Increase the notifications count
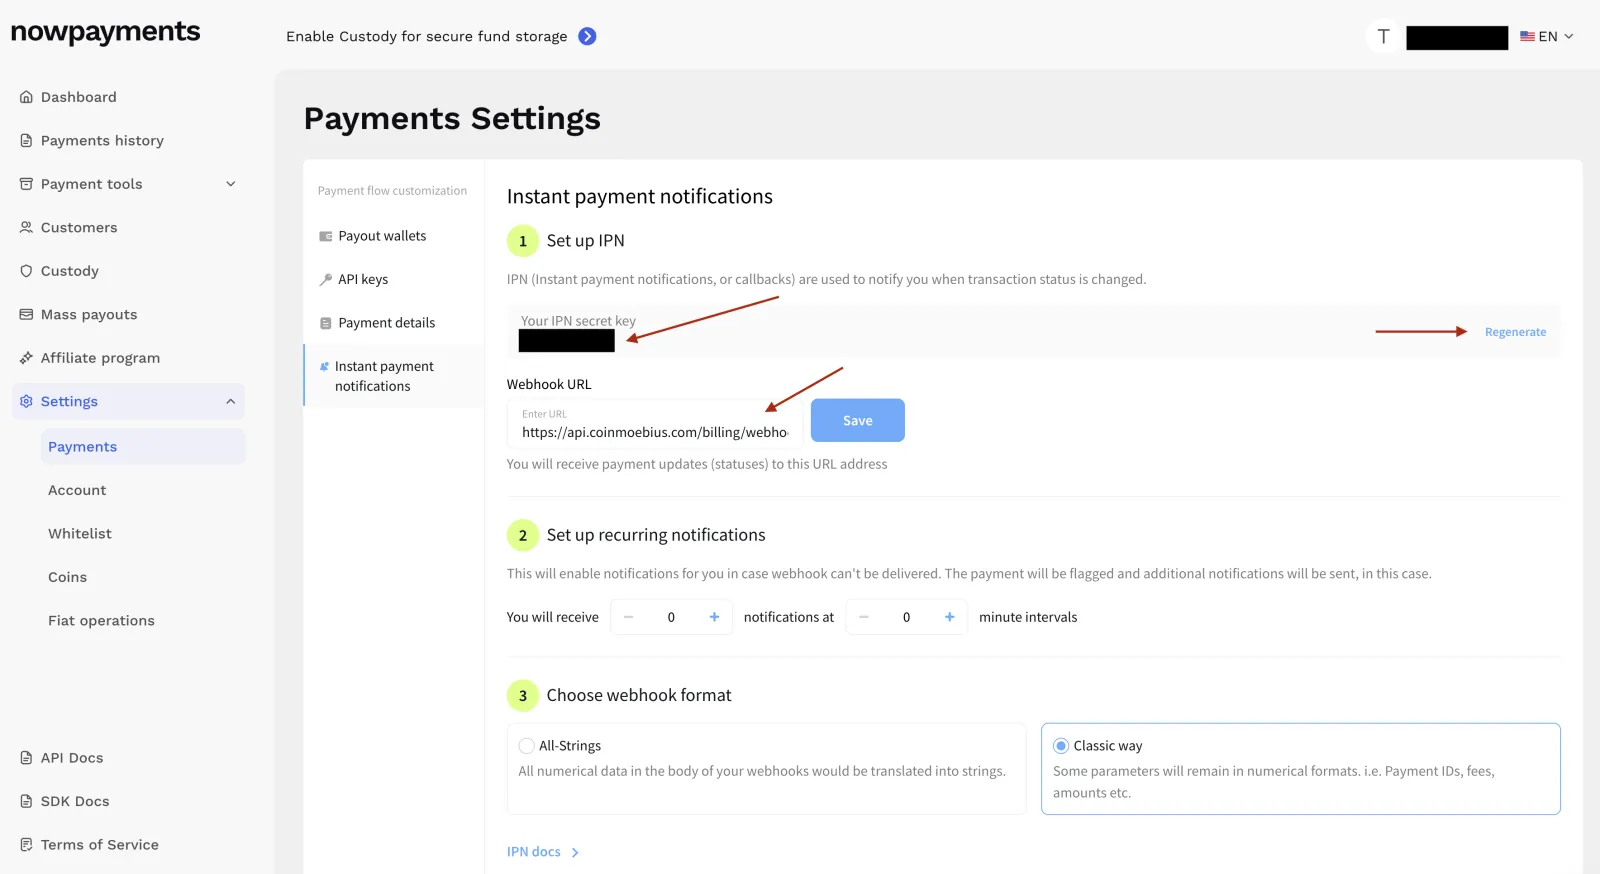 point(714,617)
